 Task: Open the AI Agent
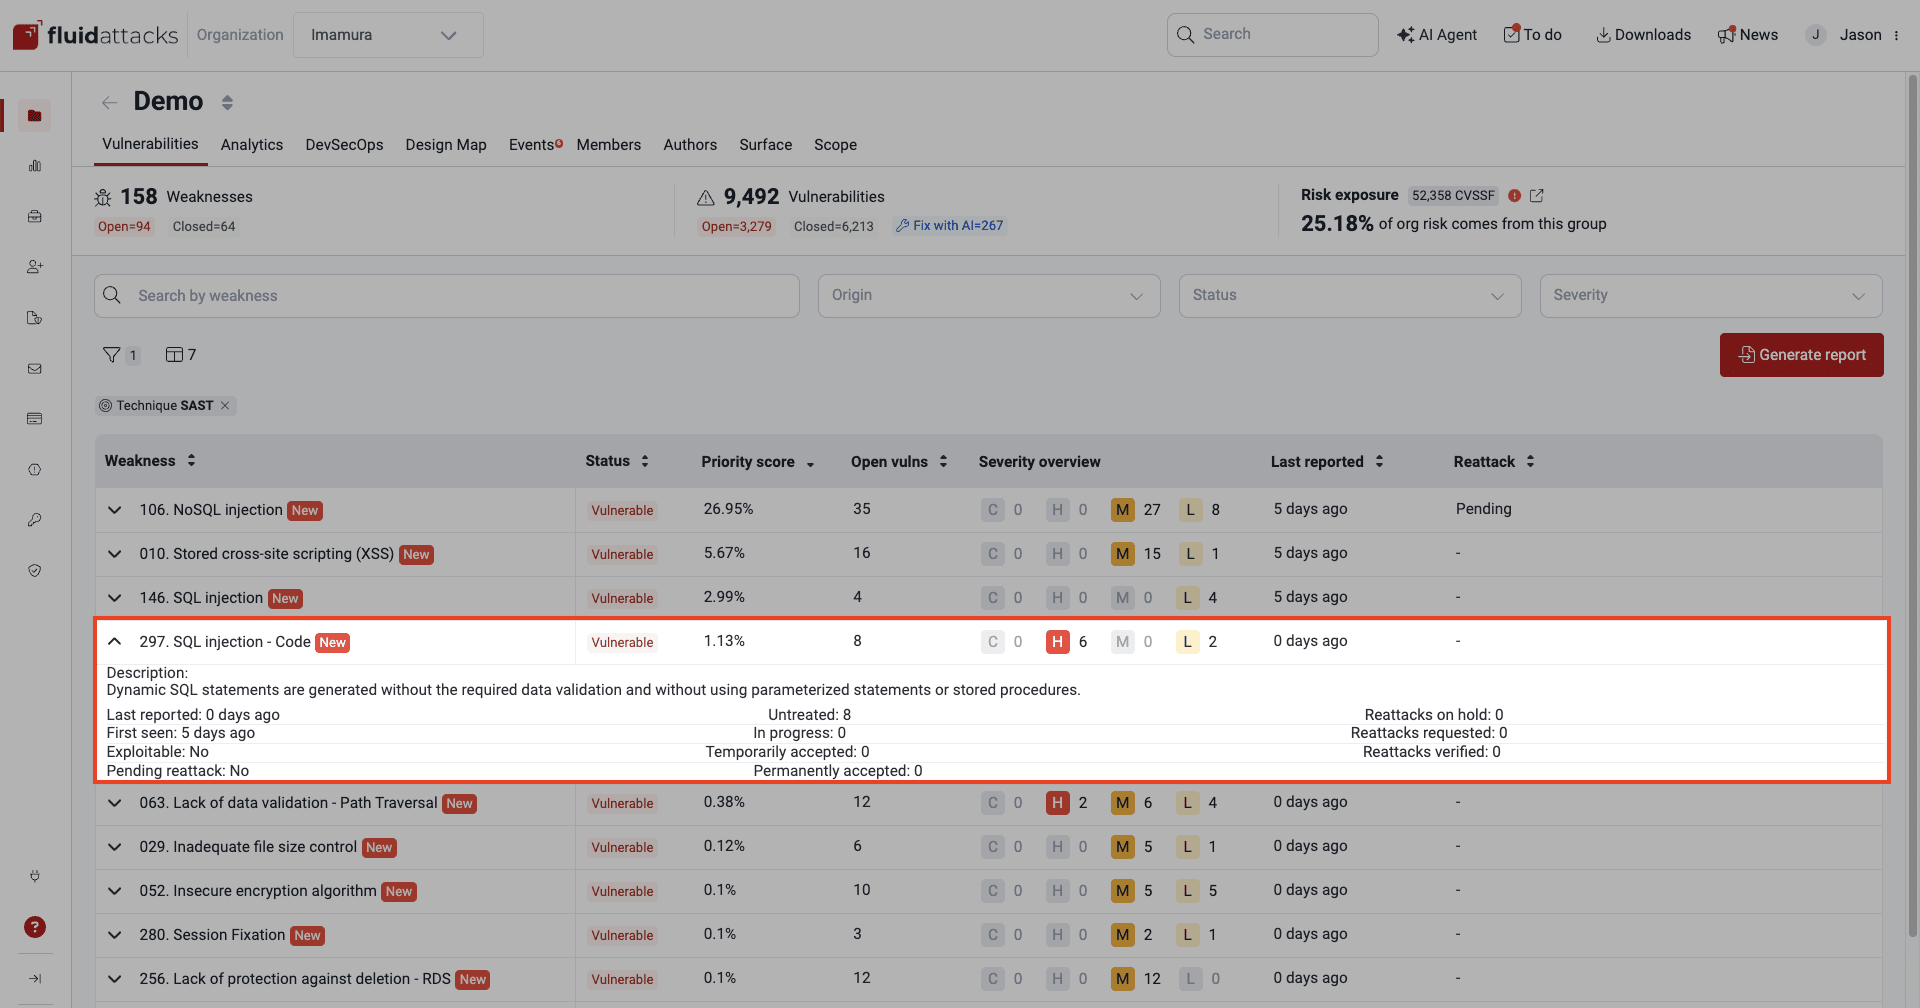pos(1437,35)
